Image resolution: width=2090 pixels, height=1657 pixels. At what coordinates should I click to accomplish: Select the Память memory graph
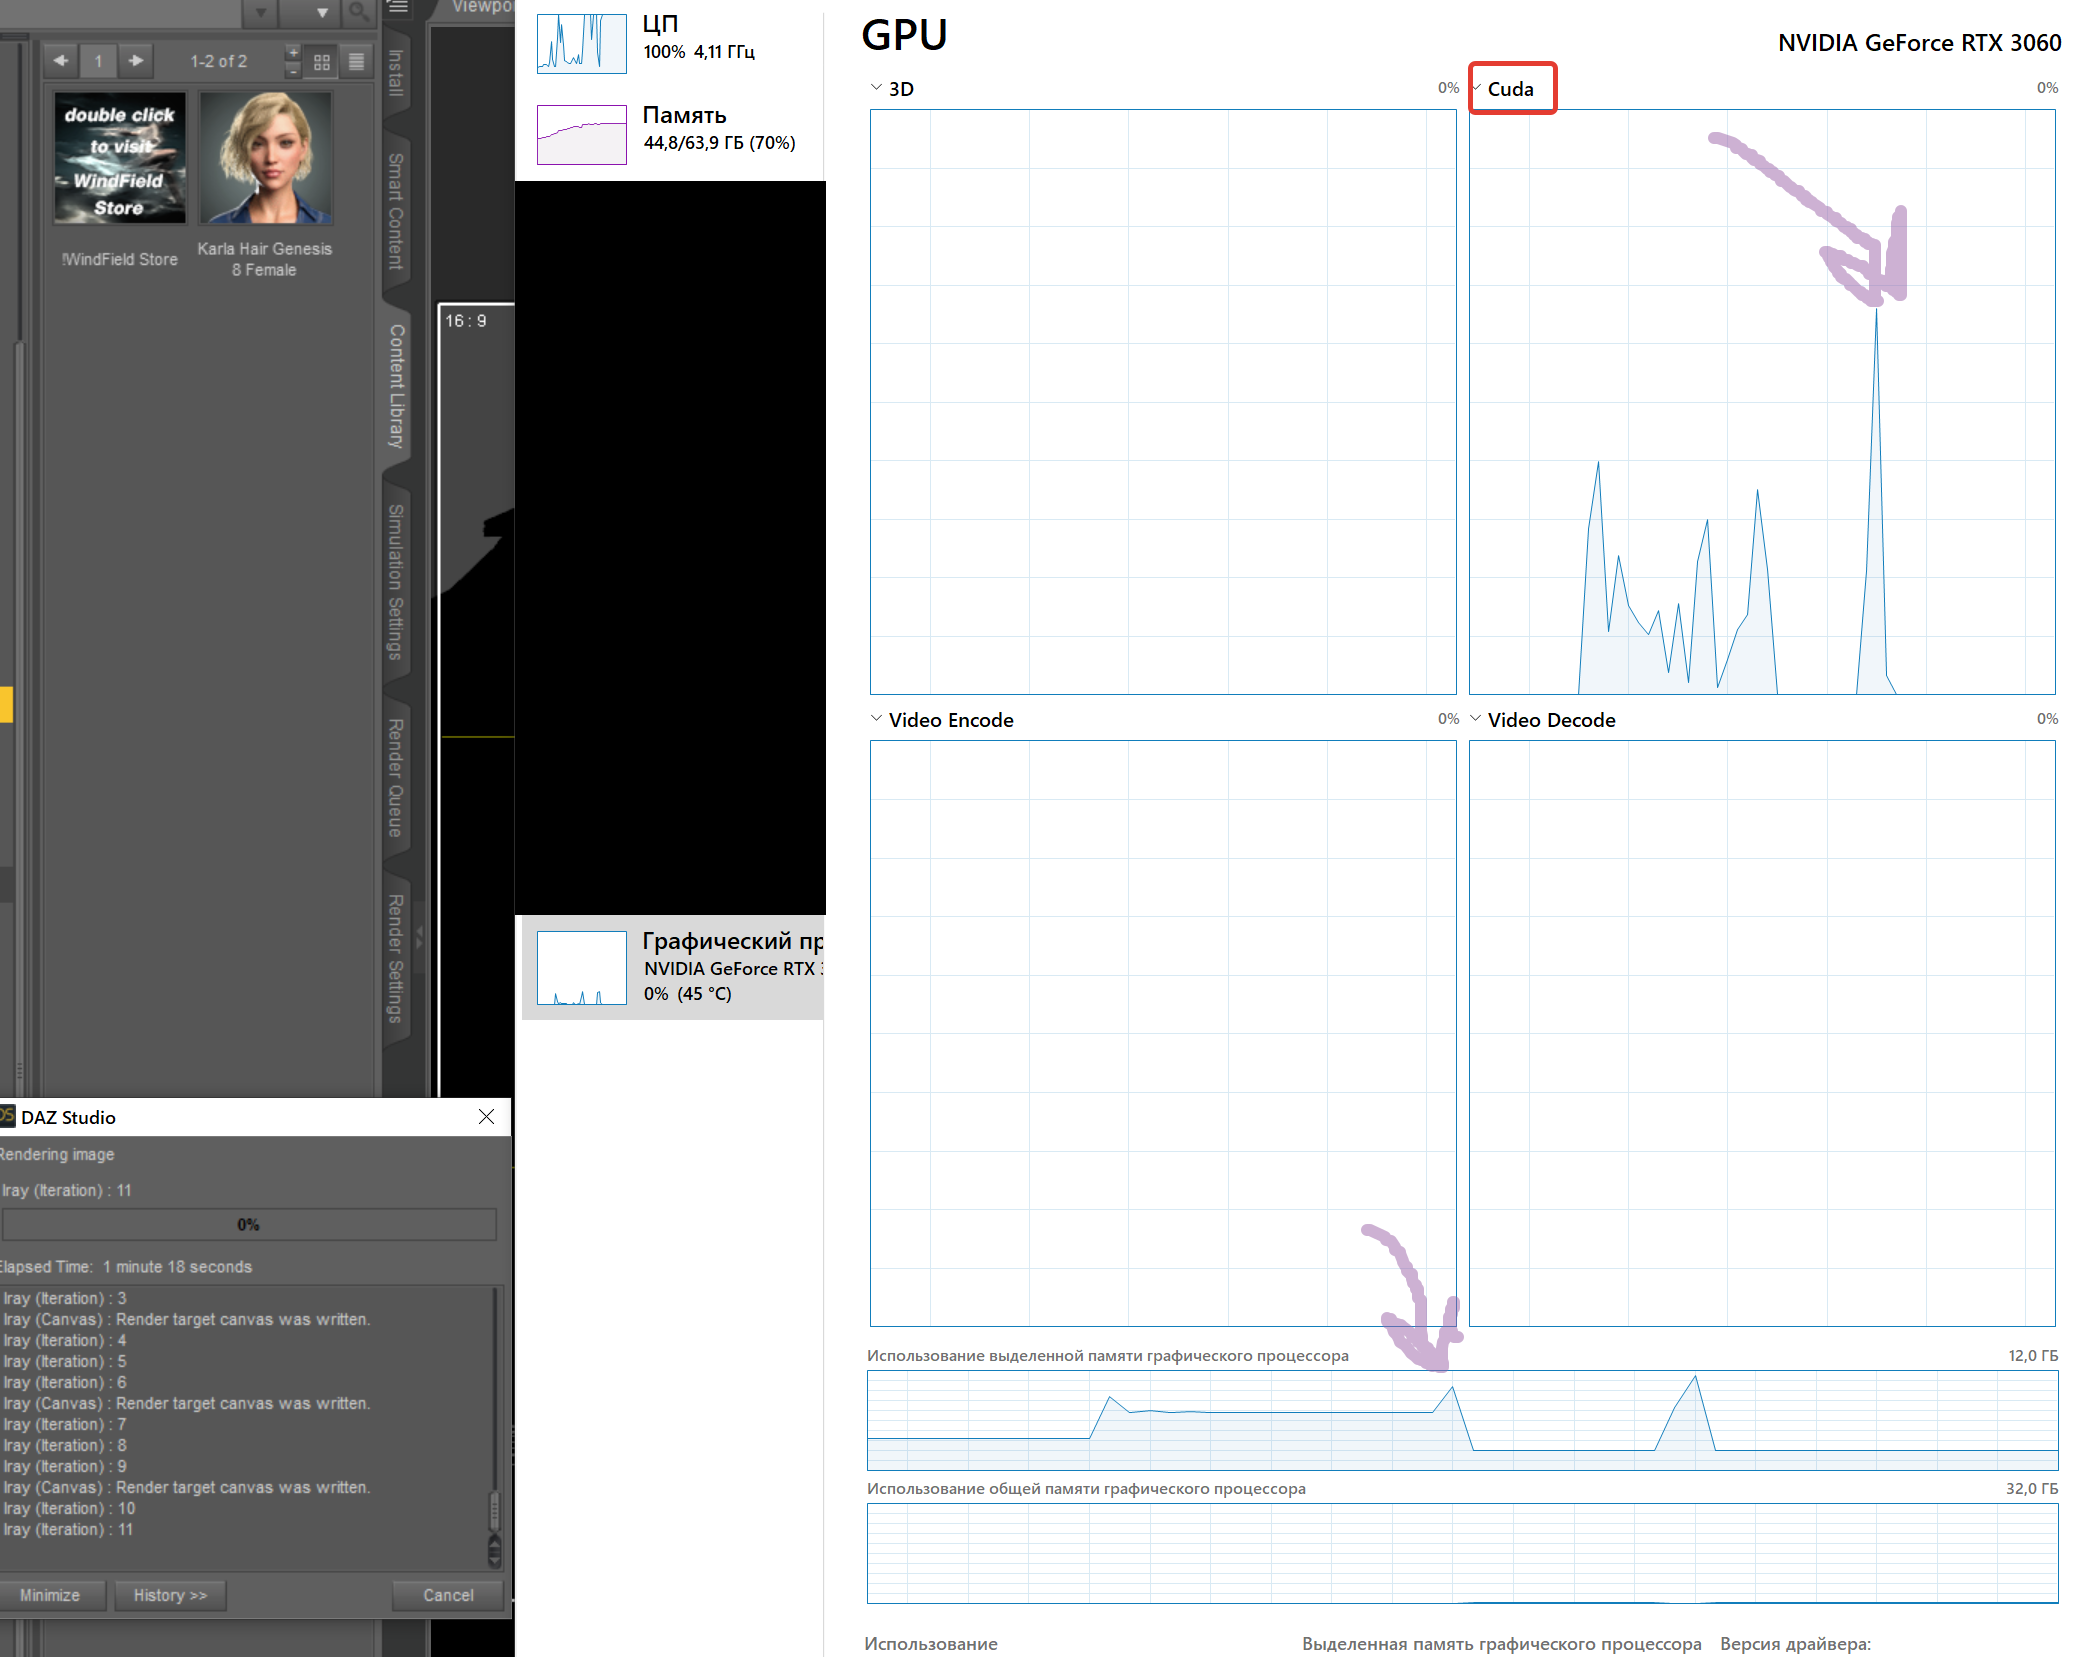581,135
